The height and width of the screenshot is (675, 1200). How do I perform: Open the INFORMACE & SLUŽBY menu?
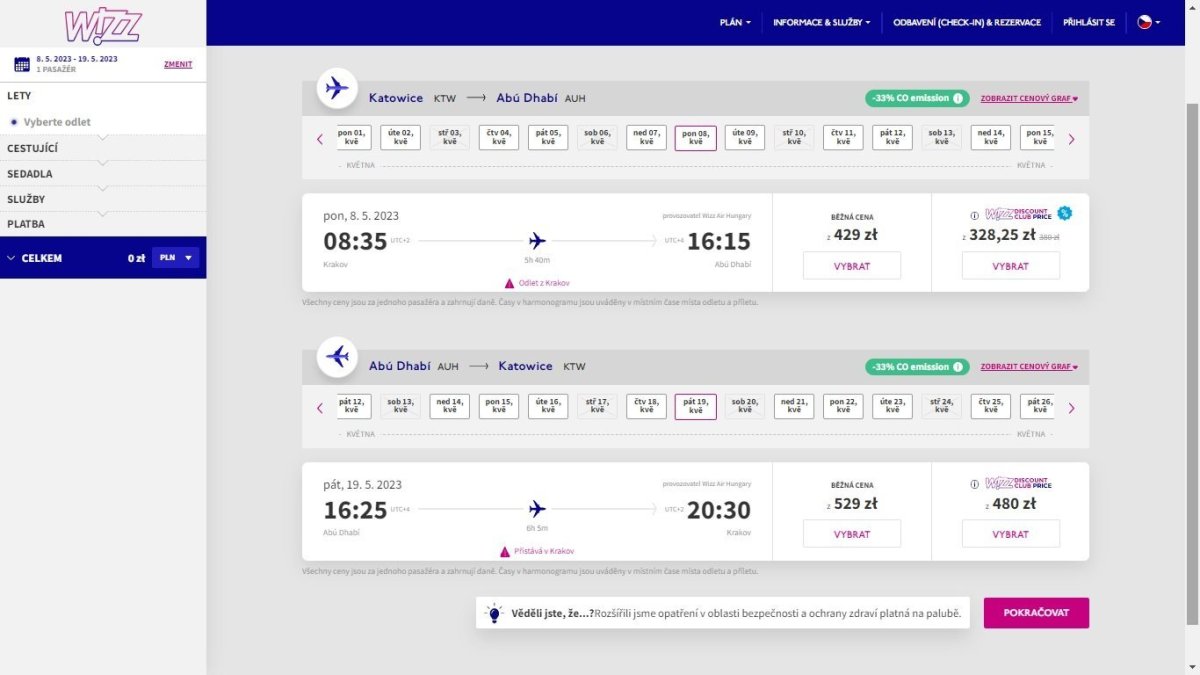(x=821, y=22)
